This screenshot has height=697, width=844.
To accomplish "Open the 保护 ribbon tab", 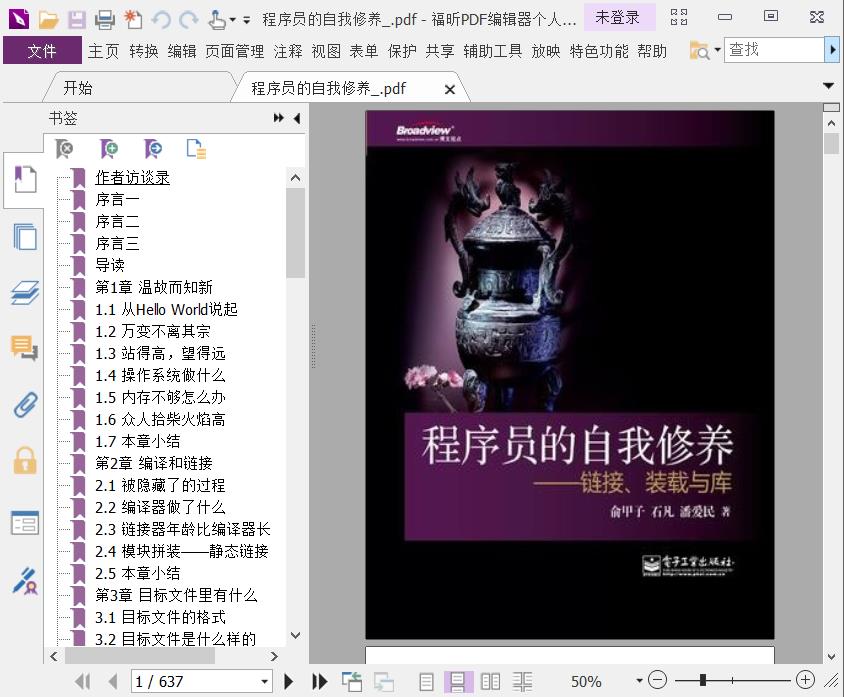I will click(x=402, y=51).
